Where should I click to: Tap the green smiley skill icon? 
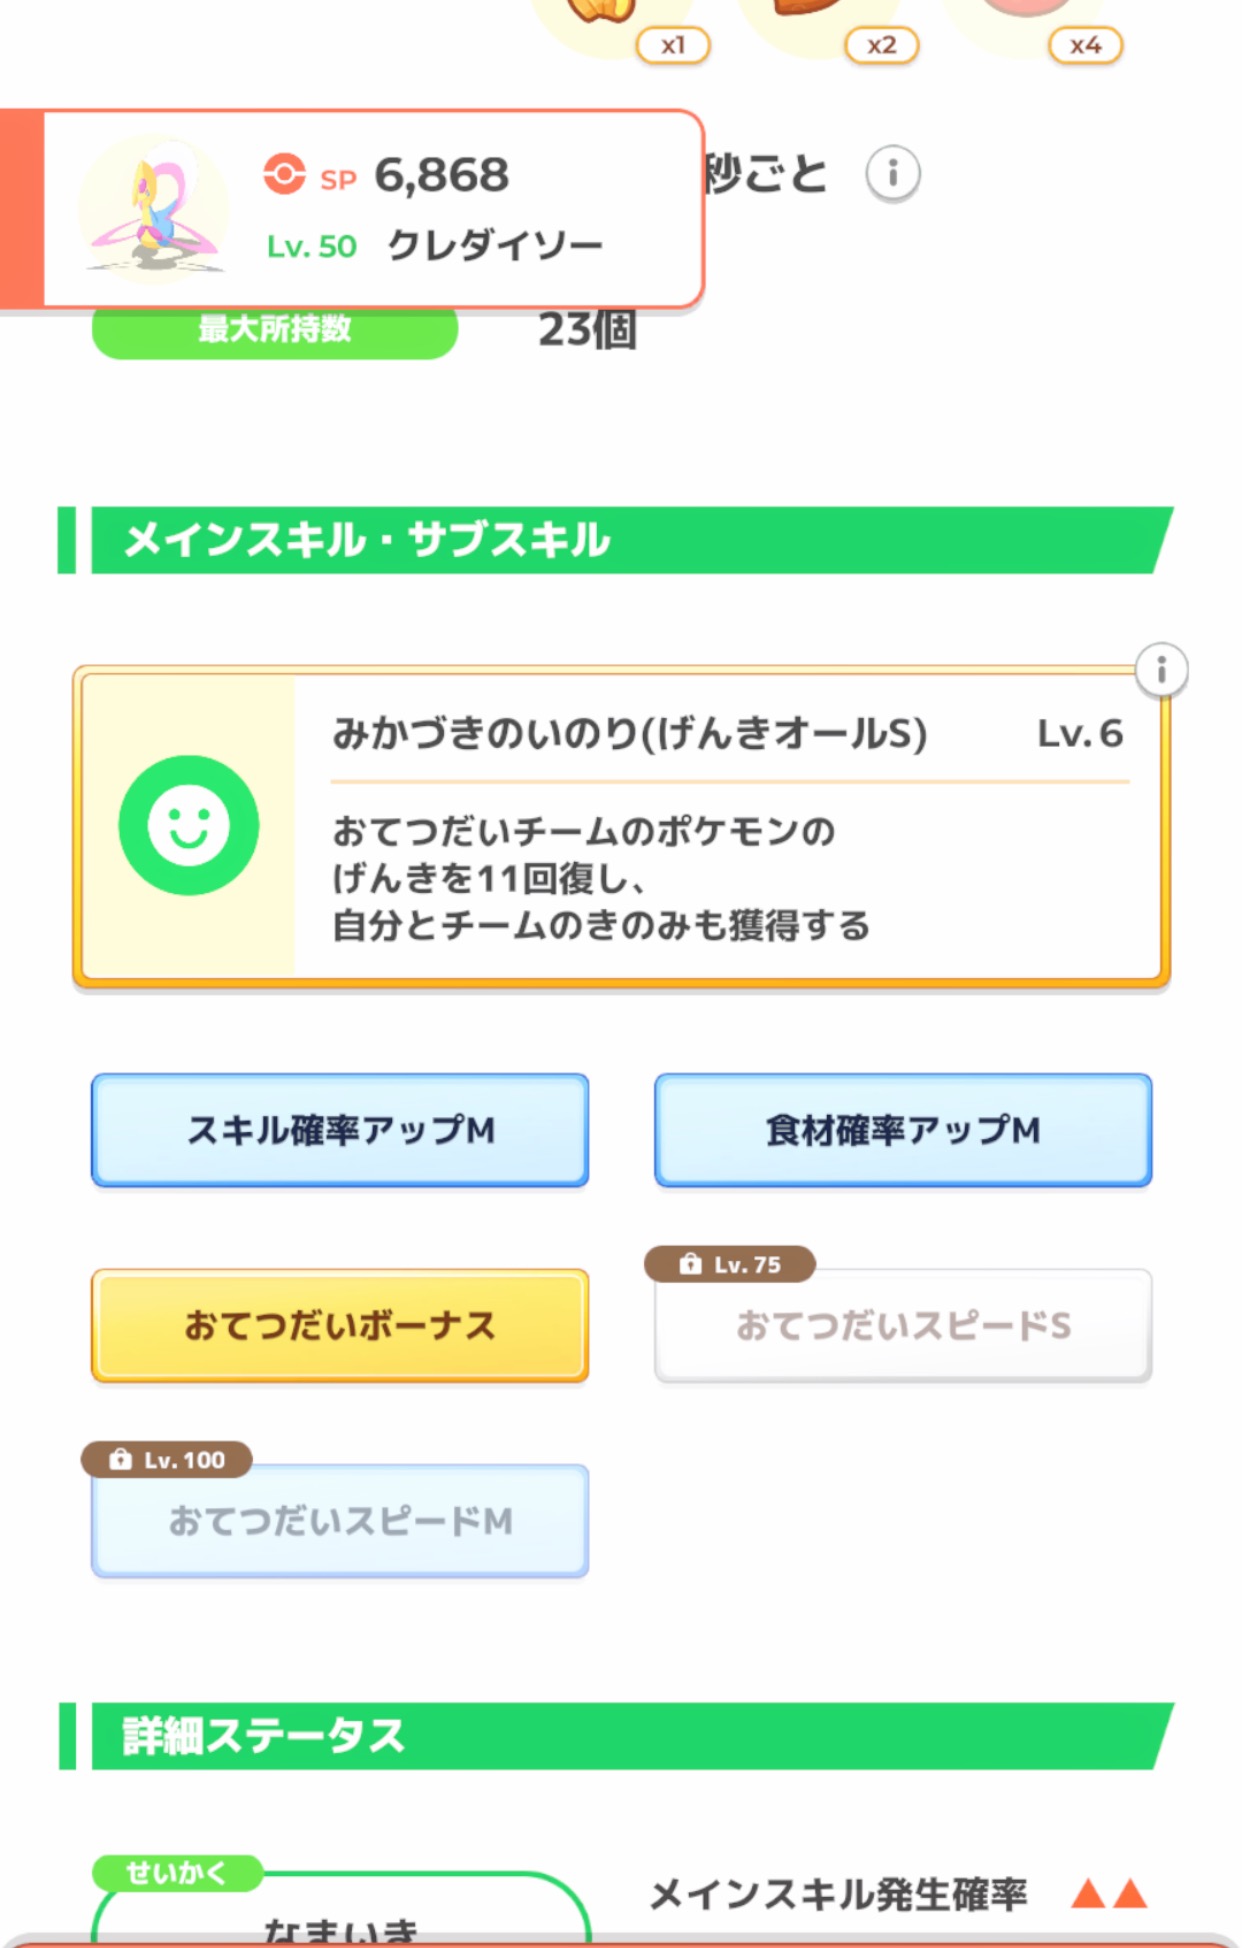pos(189,825)
